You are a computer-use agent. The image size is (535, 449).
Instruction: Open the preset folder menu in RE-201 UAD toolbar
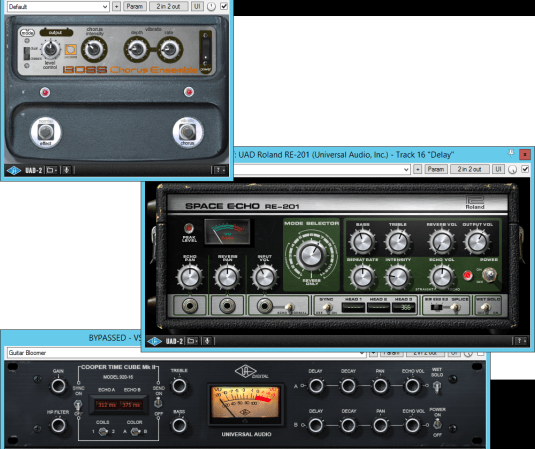[192, 341]
